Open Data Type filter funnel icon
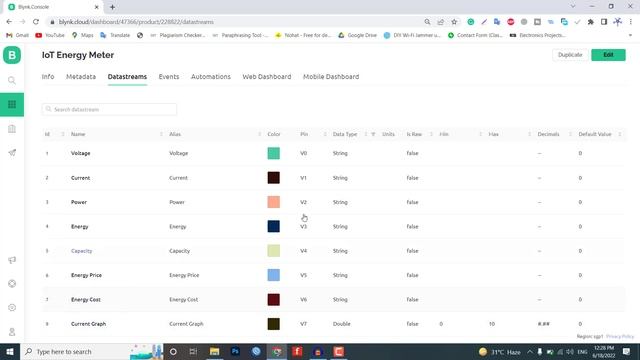This screenshot has width=640, height=360. coord(373,134)
